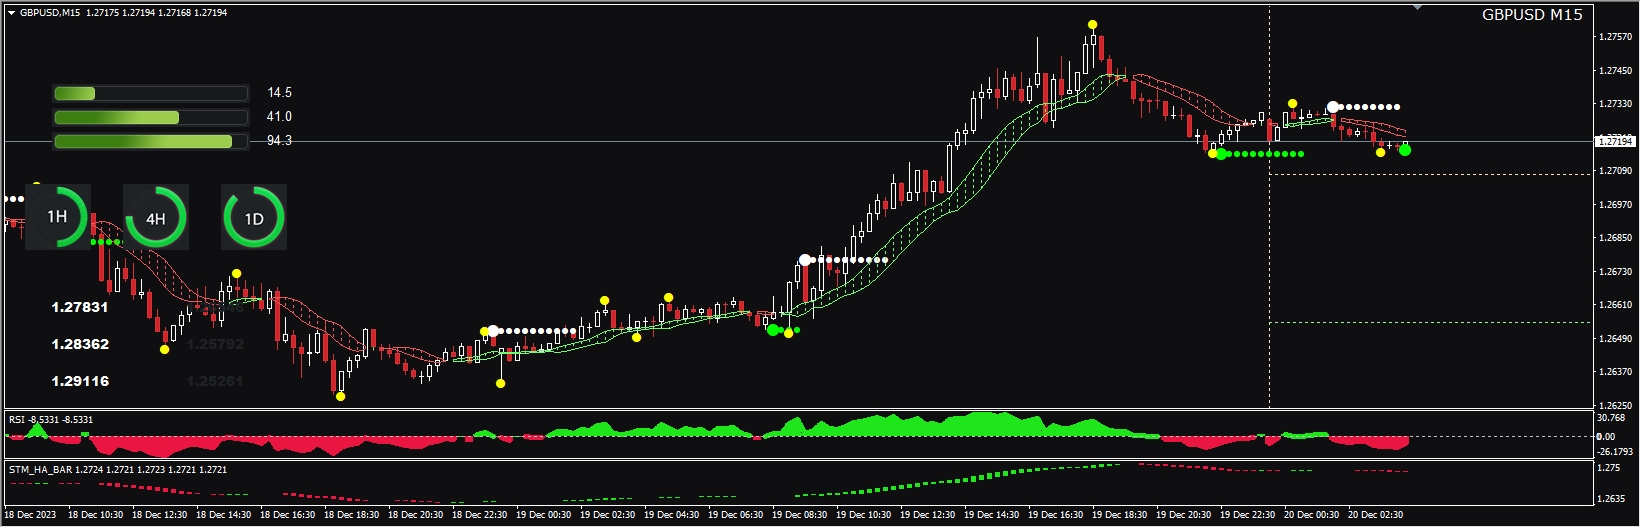Click large white dot near 18 Dec 22:30
Viewport: 1641px width, 528px height.
coord(493,331)
